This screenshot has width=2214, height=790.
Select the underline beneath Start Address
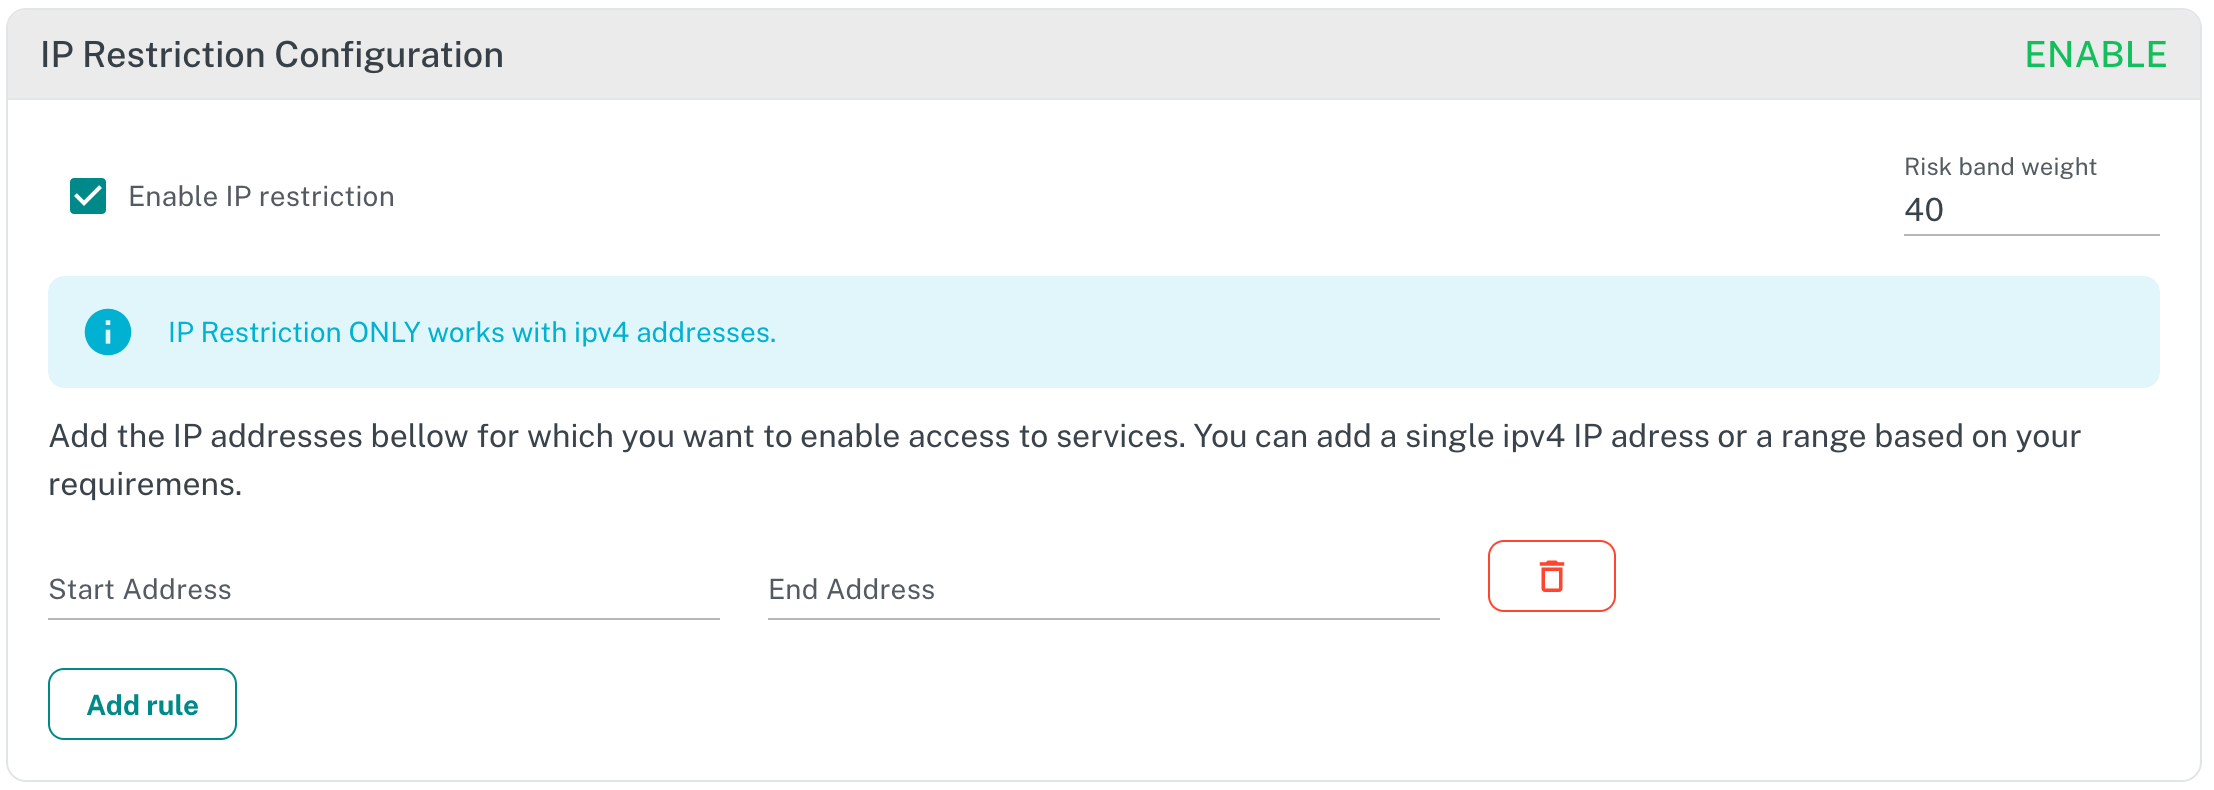(384, 619)
